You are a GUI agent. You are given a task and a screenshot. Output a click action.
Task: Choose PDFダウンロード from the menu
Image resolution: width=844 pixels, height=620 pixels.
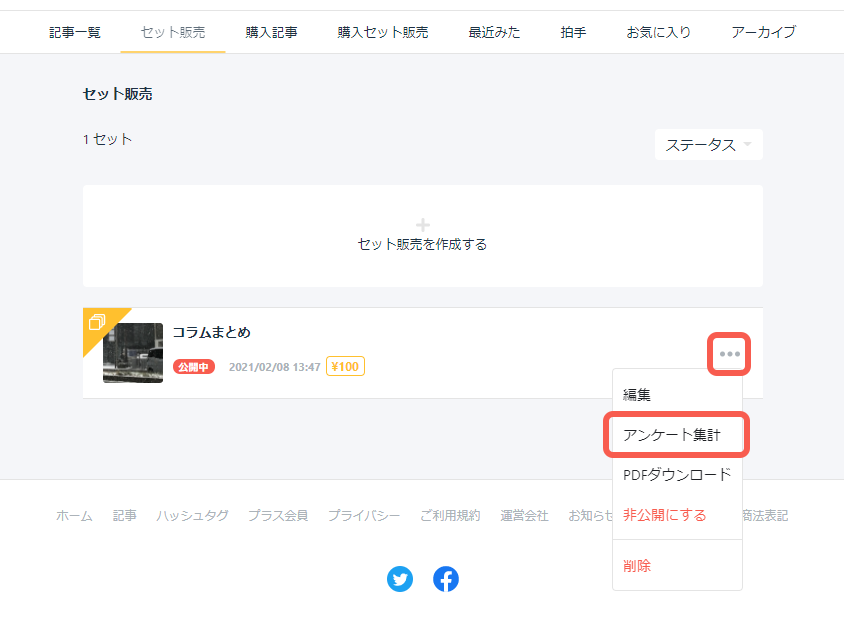click(x=677, y=475)
